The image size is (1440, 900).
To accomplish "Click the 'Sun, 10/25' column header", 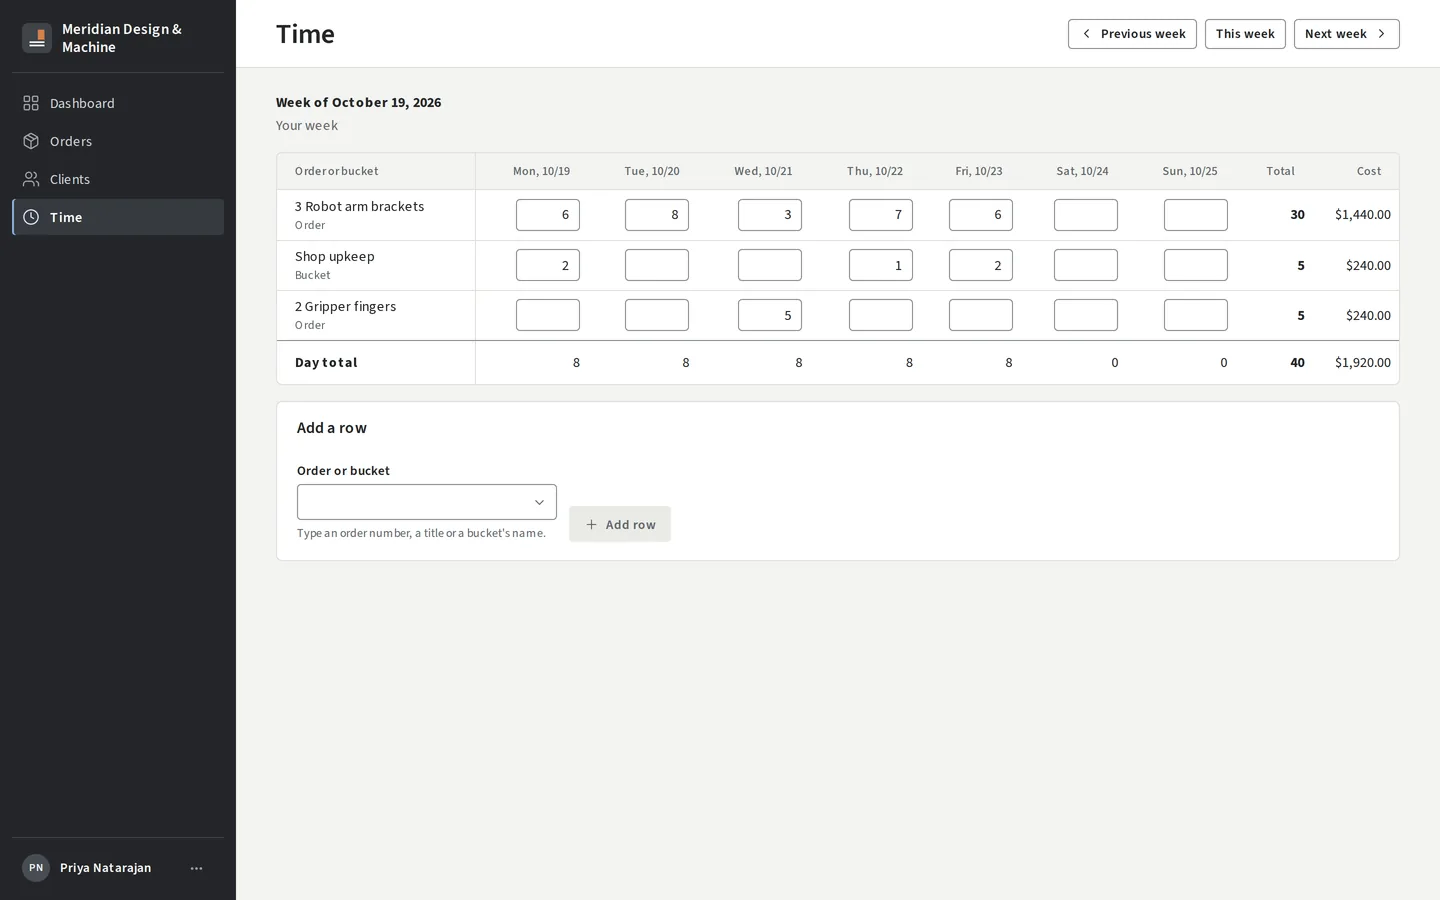I will tap(1190, 171).
